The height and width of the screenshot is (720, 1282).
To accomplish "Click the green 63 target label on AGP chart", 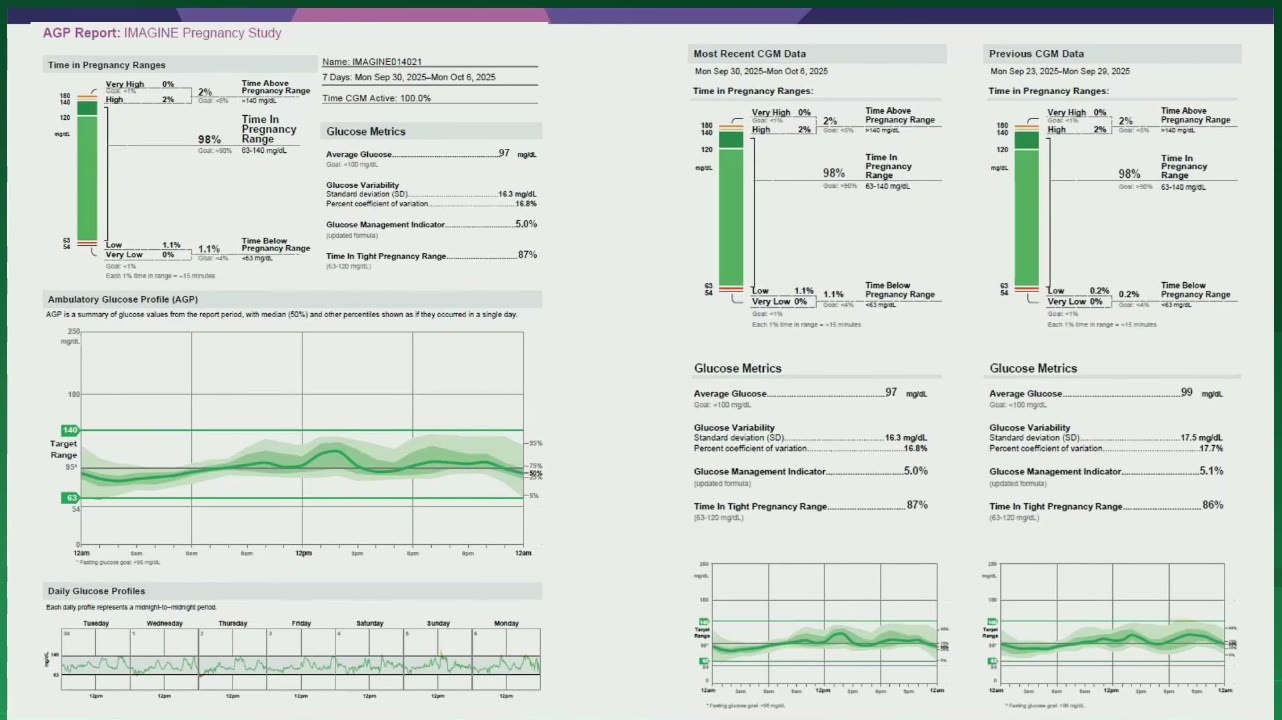I will click(71, 497).
